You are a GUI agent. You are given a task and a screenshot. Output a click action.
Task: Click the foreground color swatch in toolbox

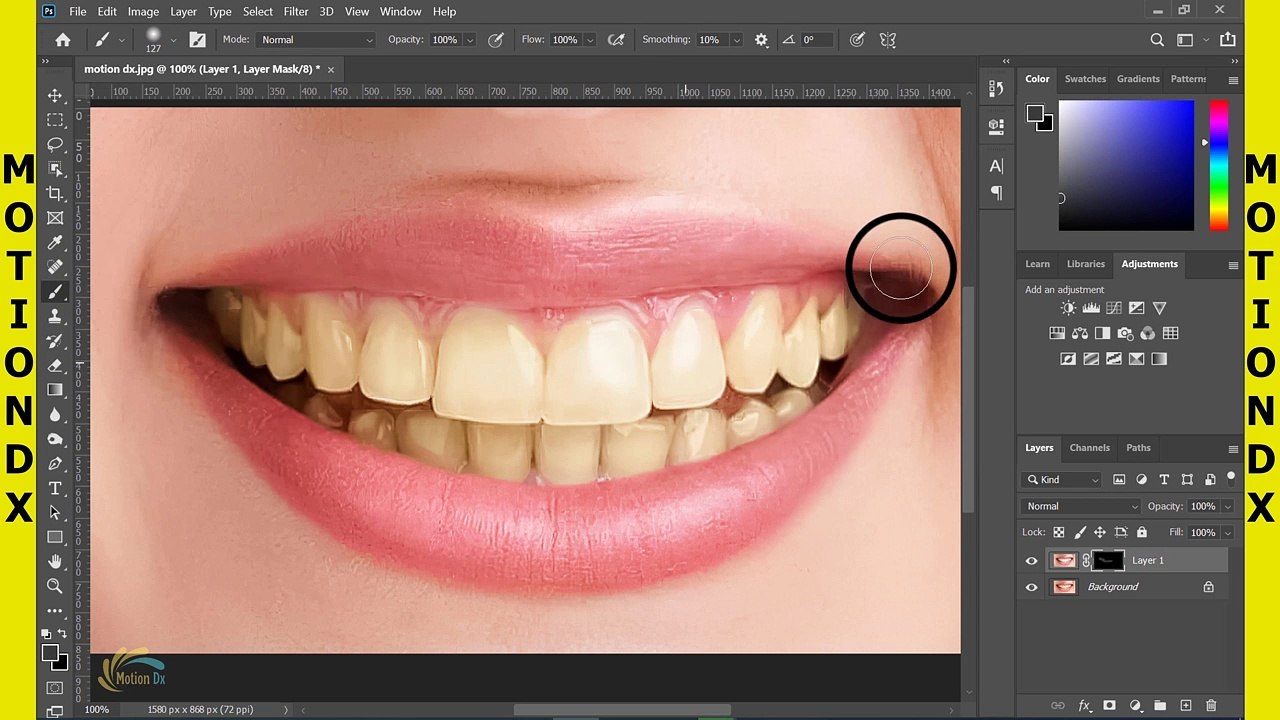pyautogui.click(x=50, y=654)
